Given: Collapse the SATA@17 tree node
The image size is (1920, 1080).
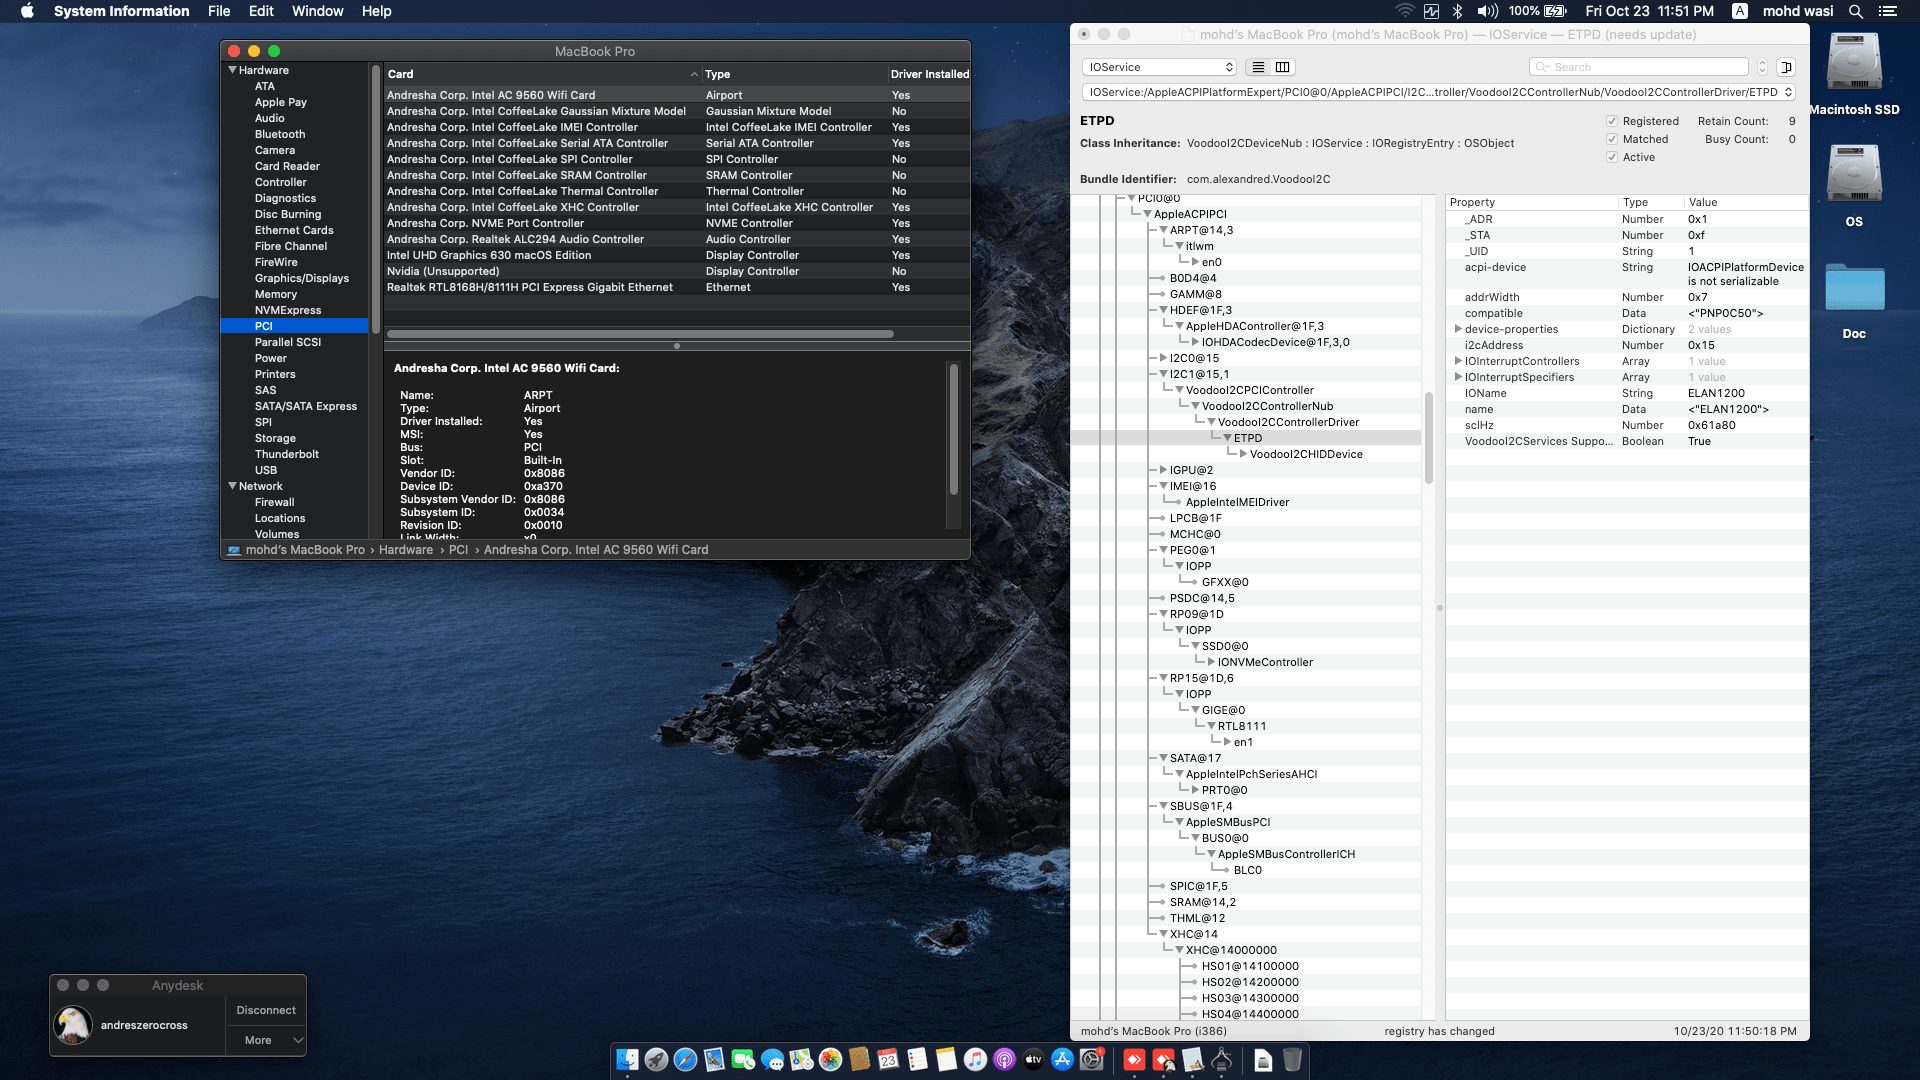Looking at the screenshot, I should [x=1163, y=758].
